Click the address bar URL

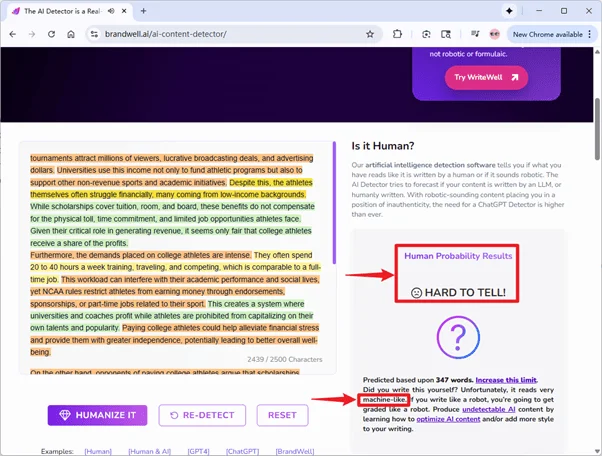166,34
